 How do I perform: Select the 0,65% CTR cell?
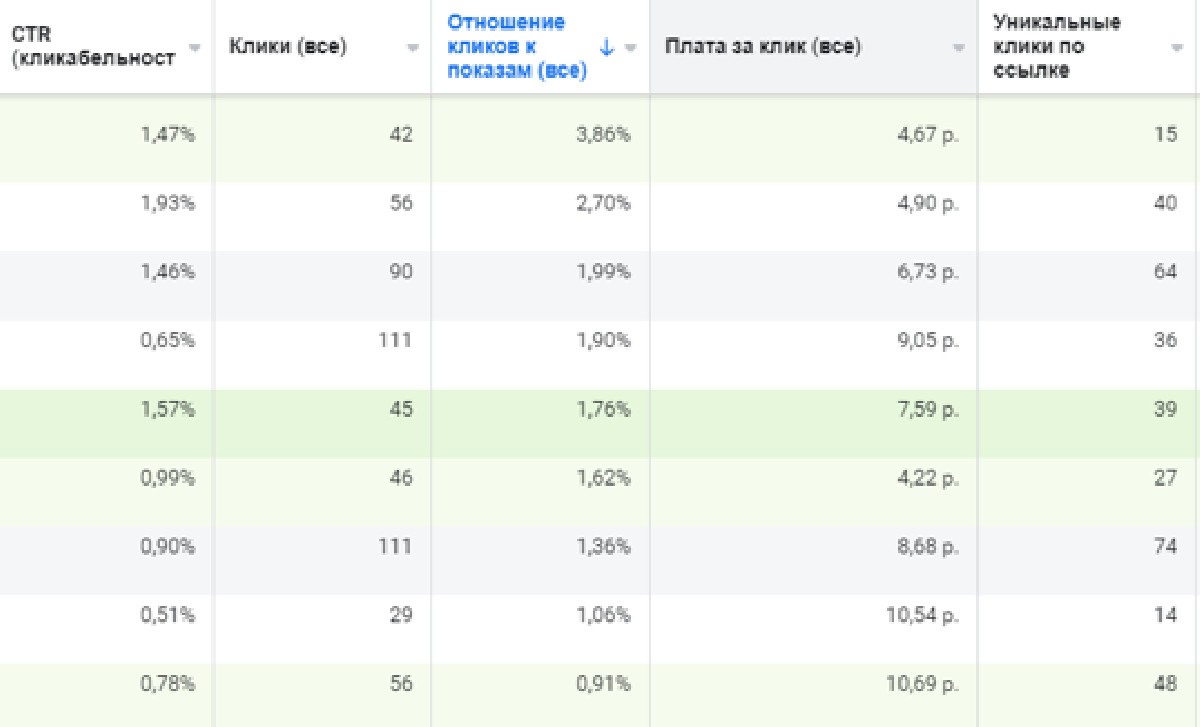coord(106,340)
